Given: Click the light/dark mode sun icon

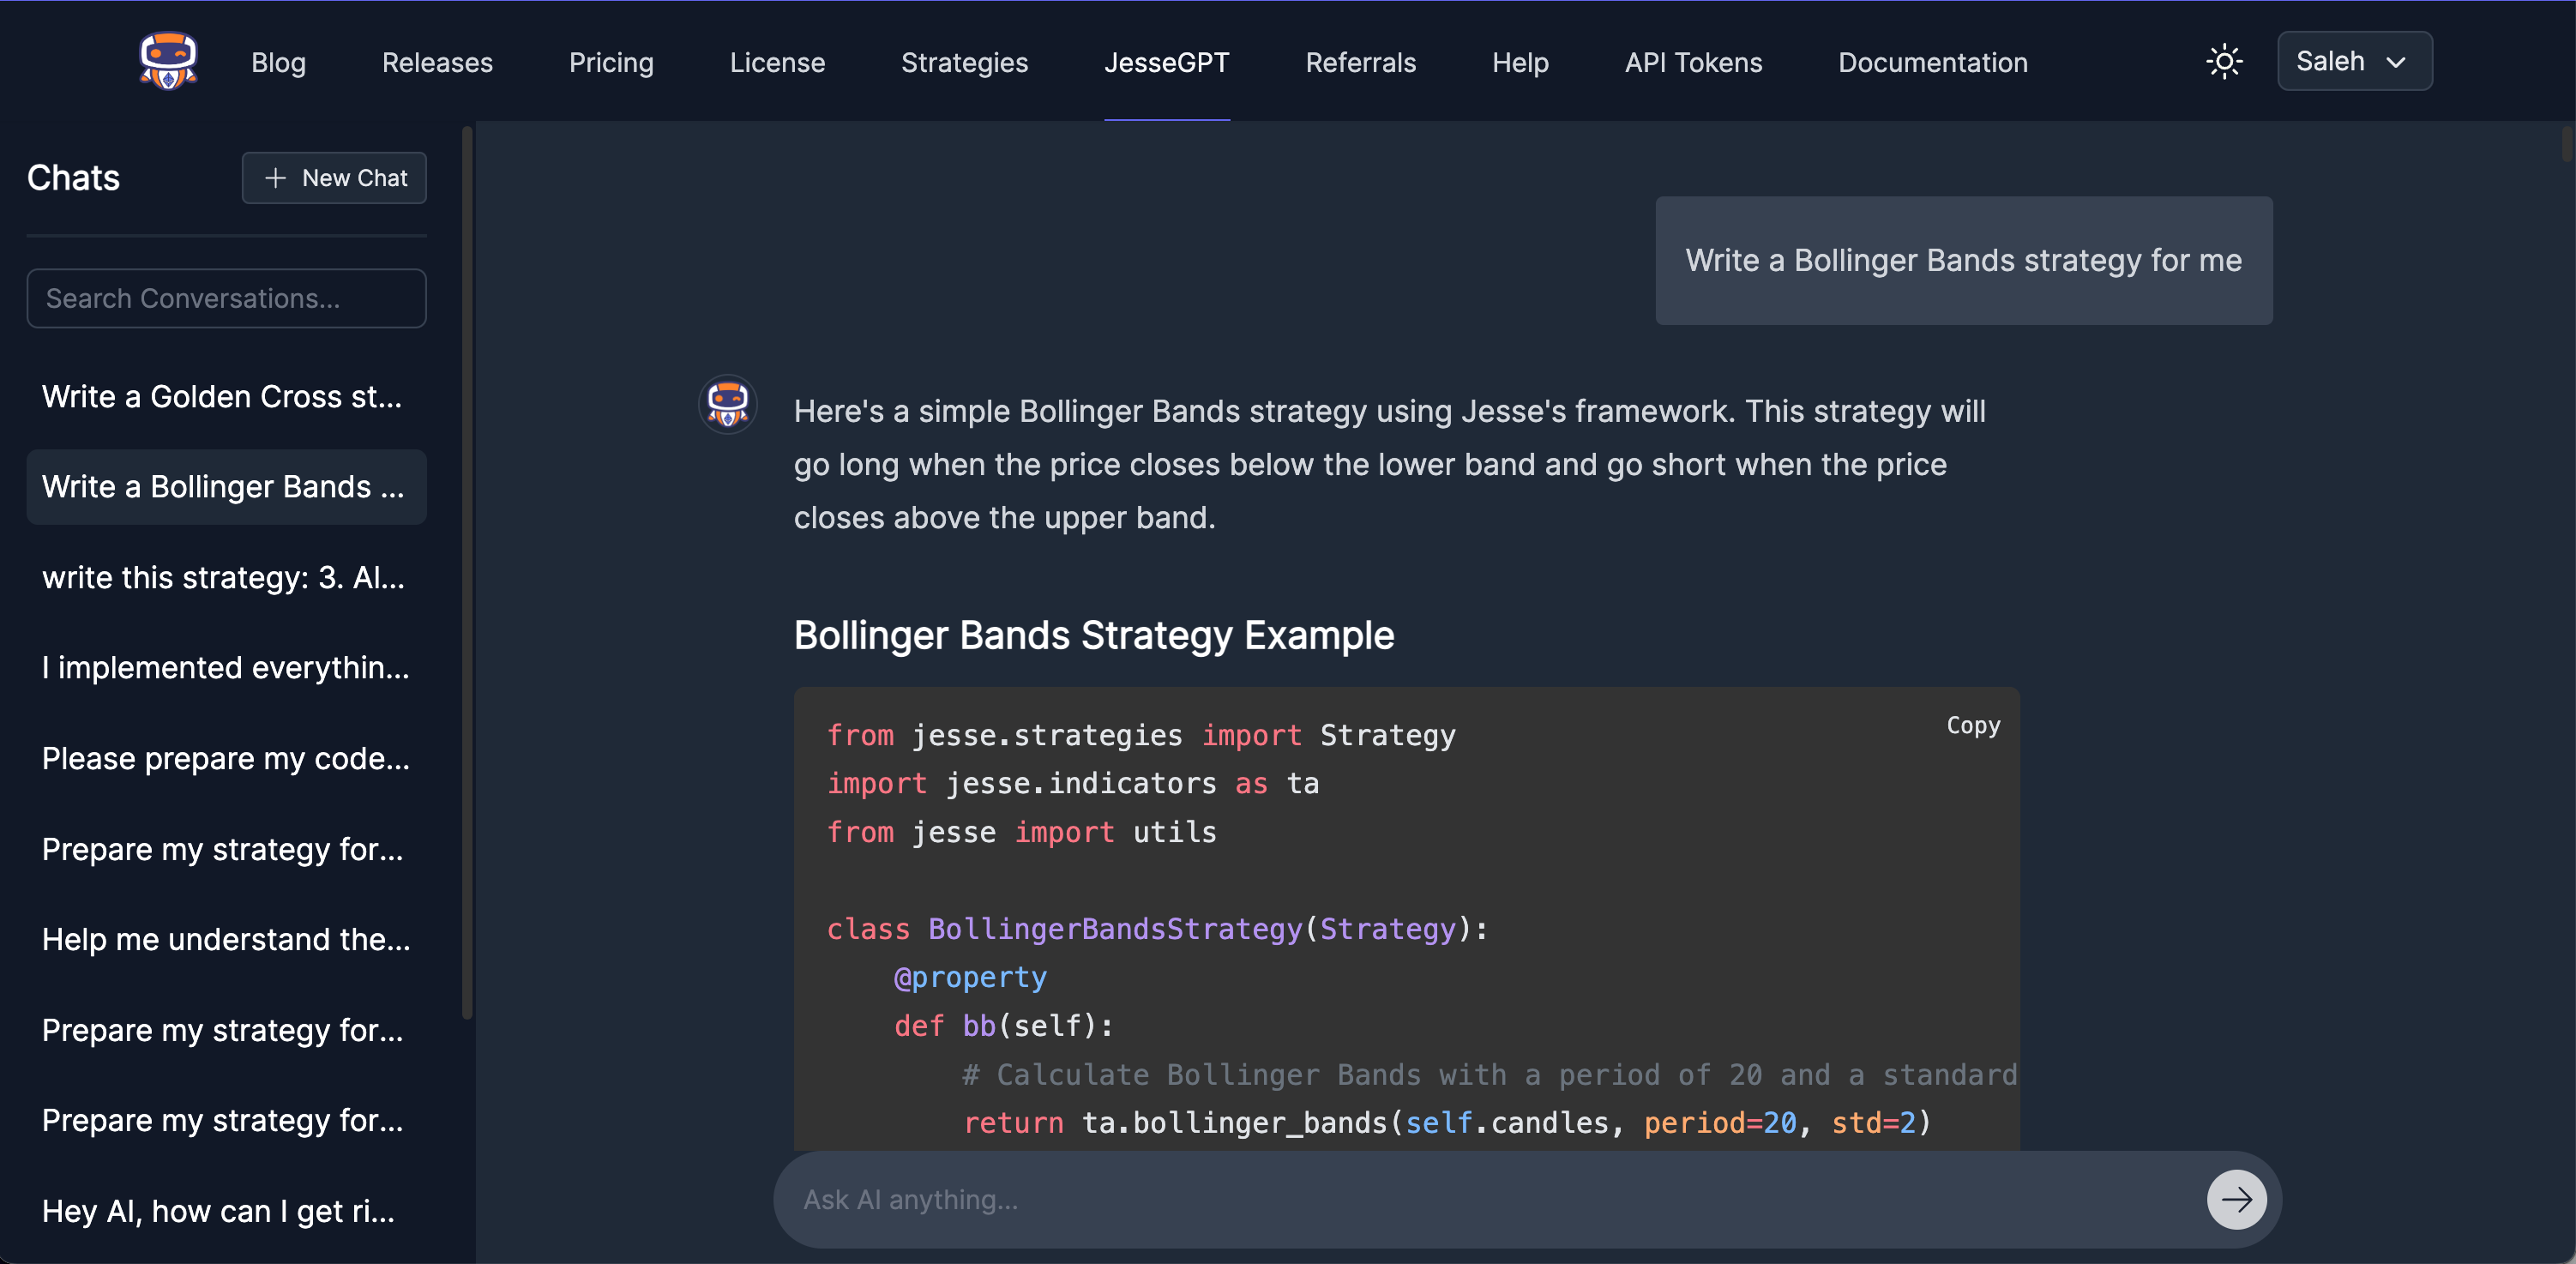Looking at the screenshot, I should [x=2224, y=61].
